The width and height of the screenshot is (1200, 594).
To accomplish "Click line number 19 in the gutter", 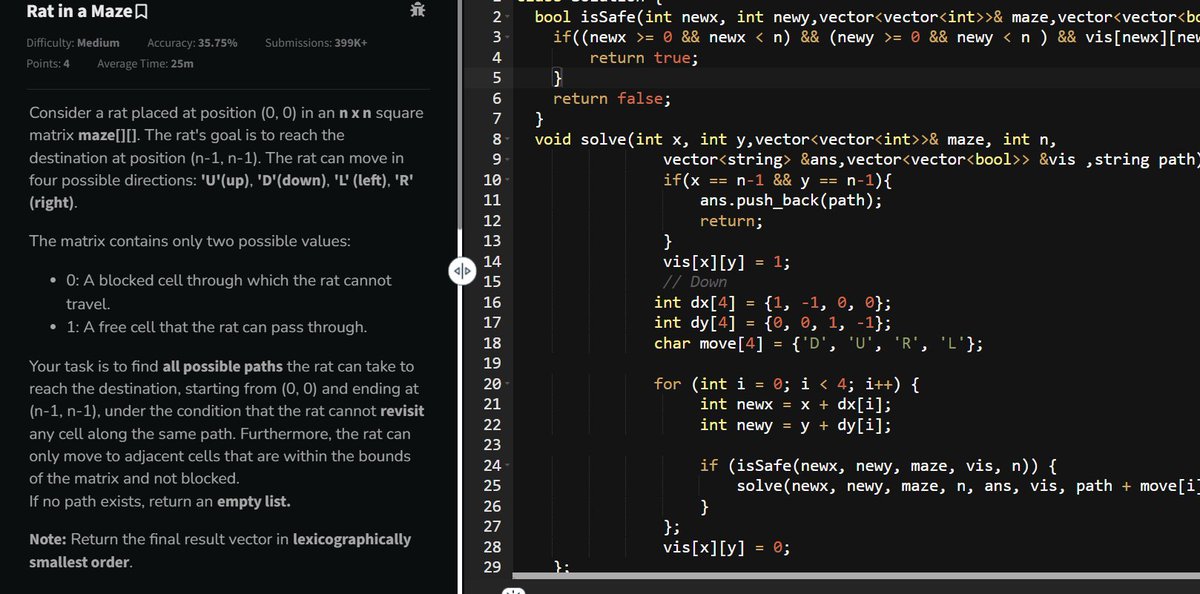I will tap(491, 364).
